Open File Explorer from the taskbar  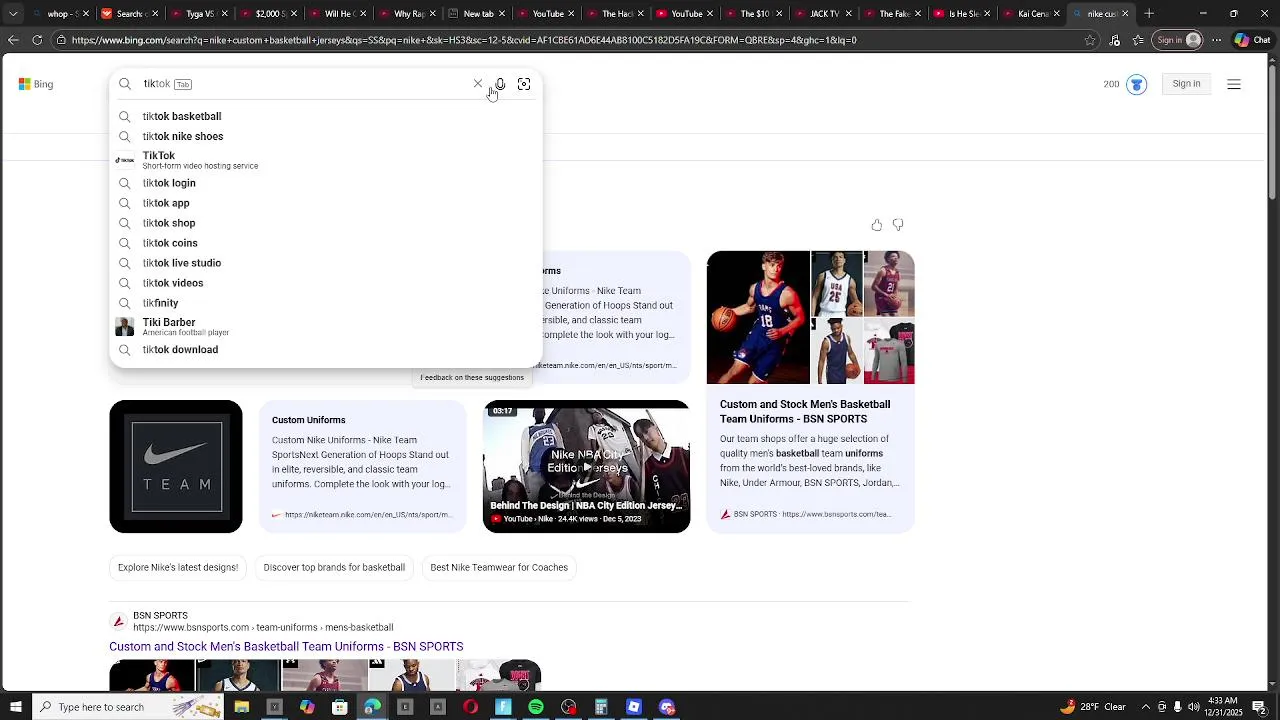(242, 707)
